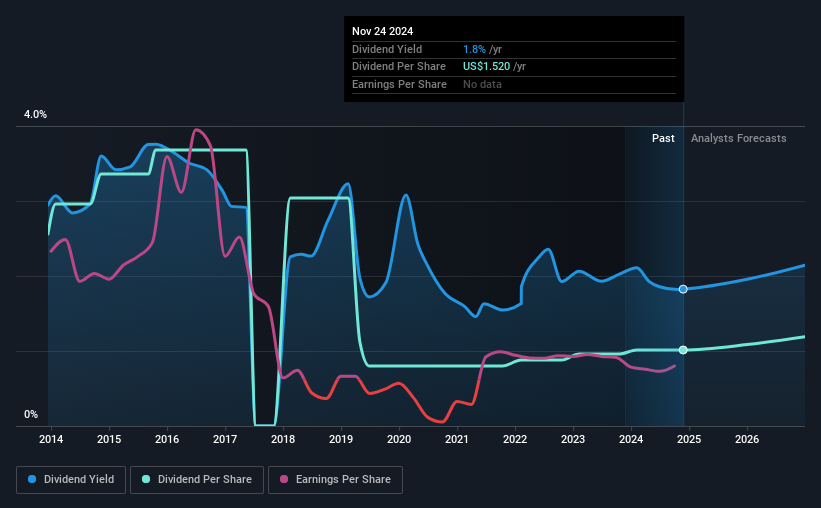
Task: Click the pink Earnings Per Share legend dot
Action: tap(284, 479)
